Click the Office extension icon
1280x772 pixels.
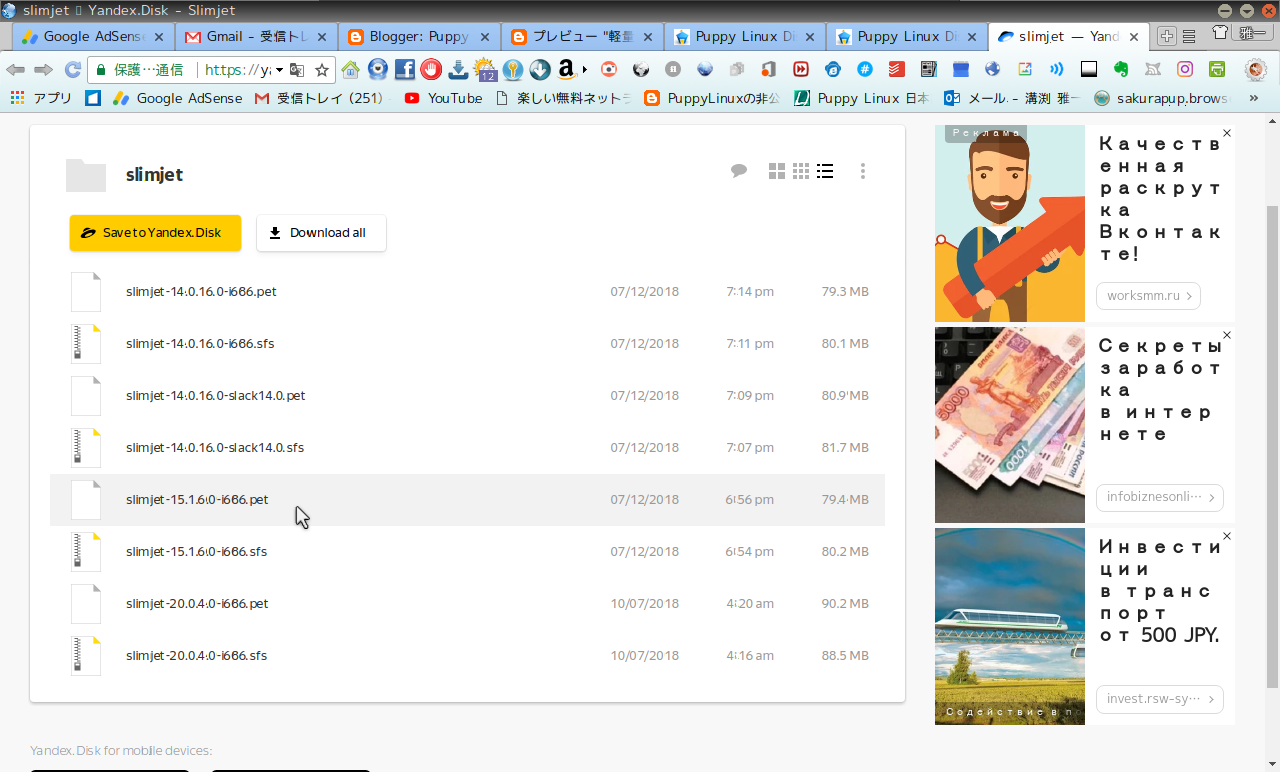coord(769,70)
